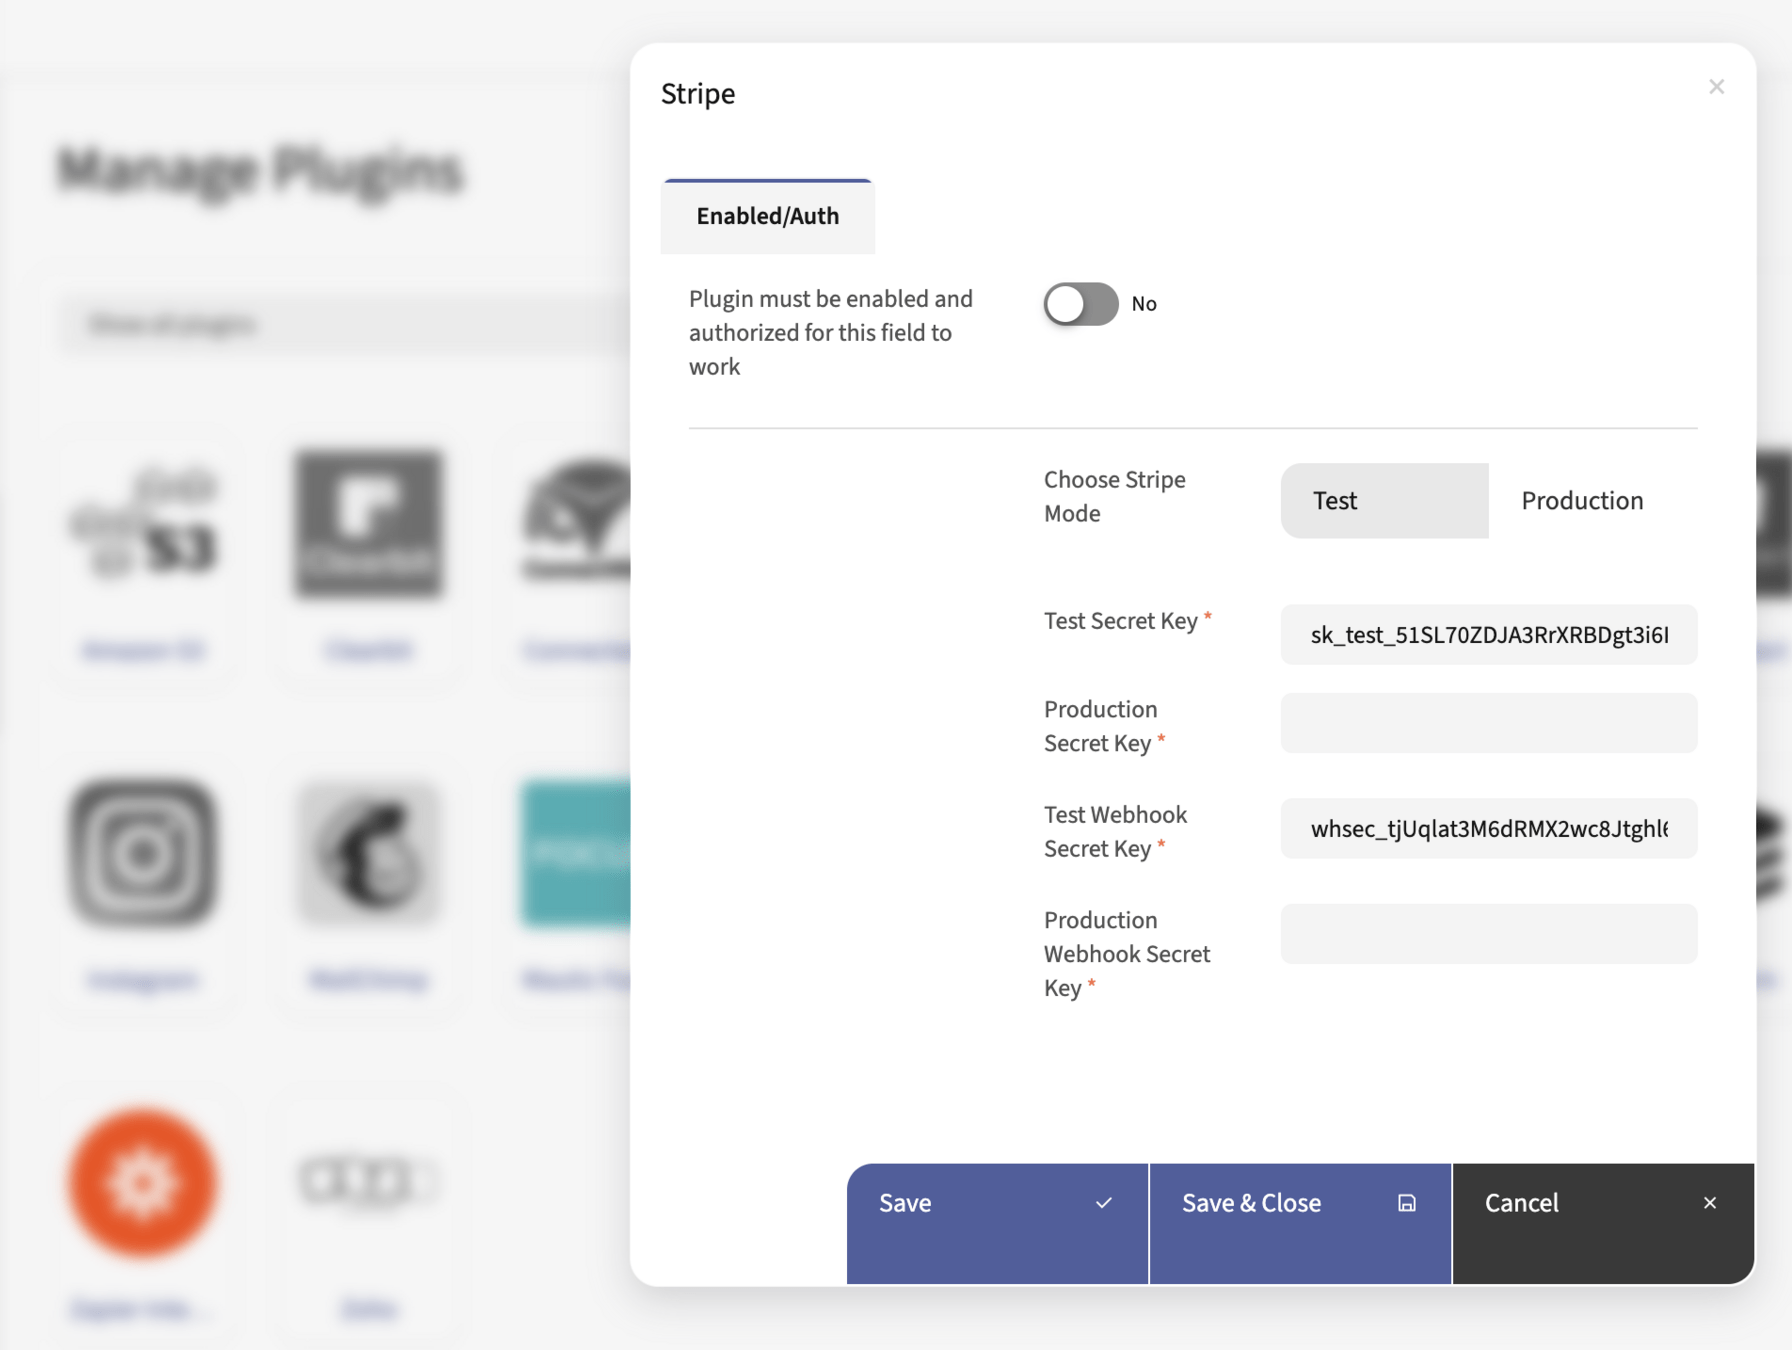
Task: Read the 'Choose Stripe Mode' label
Action: pyautogui.click(x=1114, y=496)
